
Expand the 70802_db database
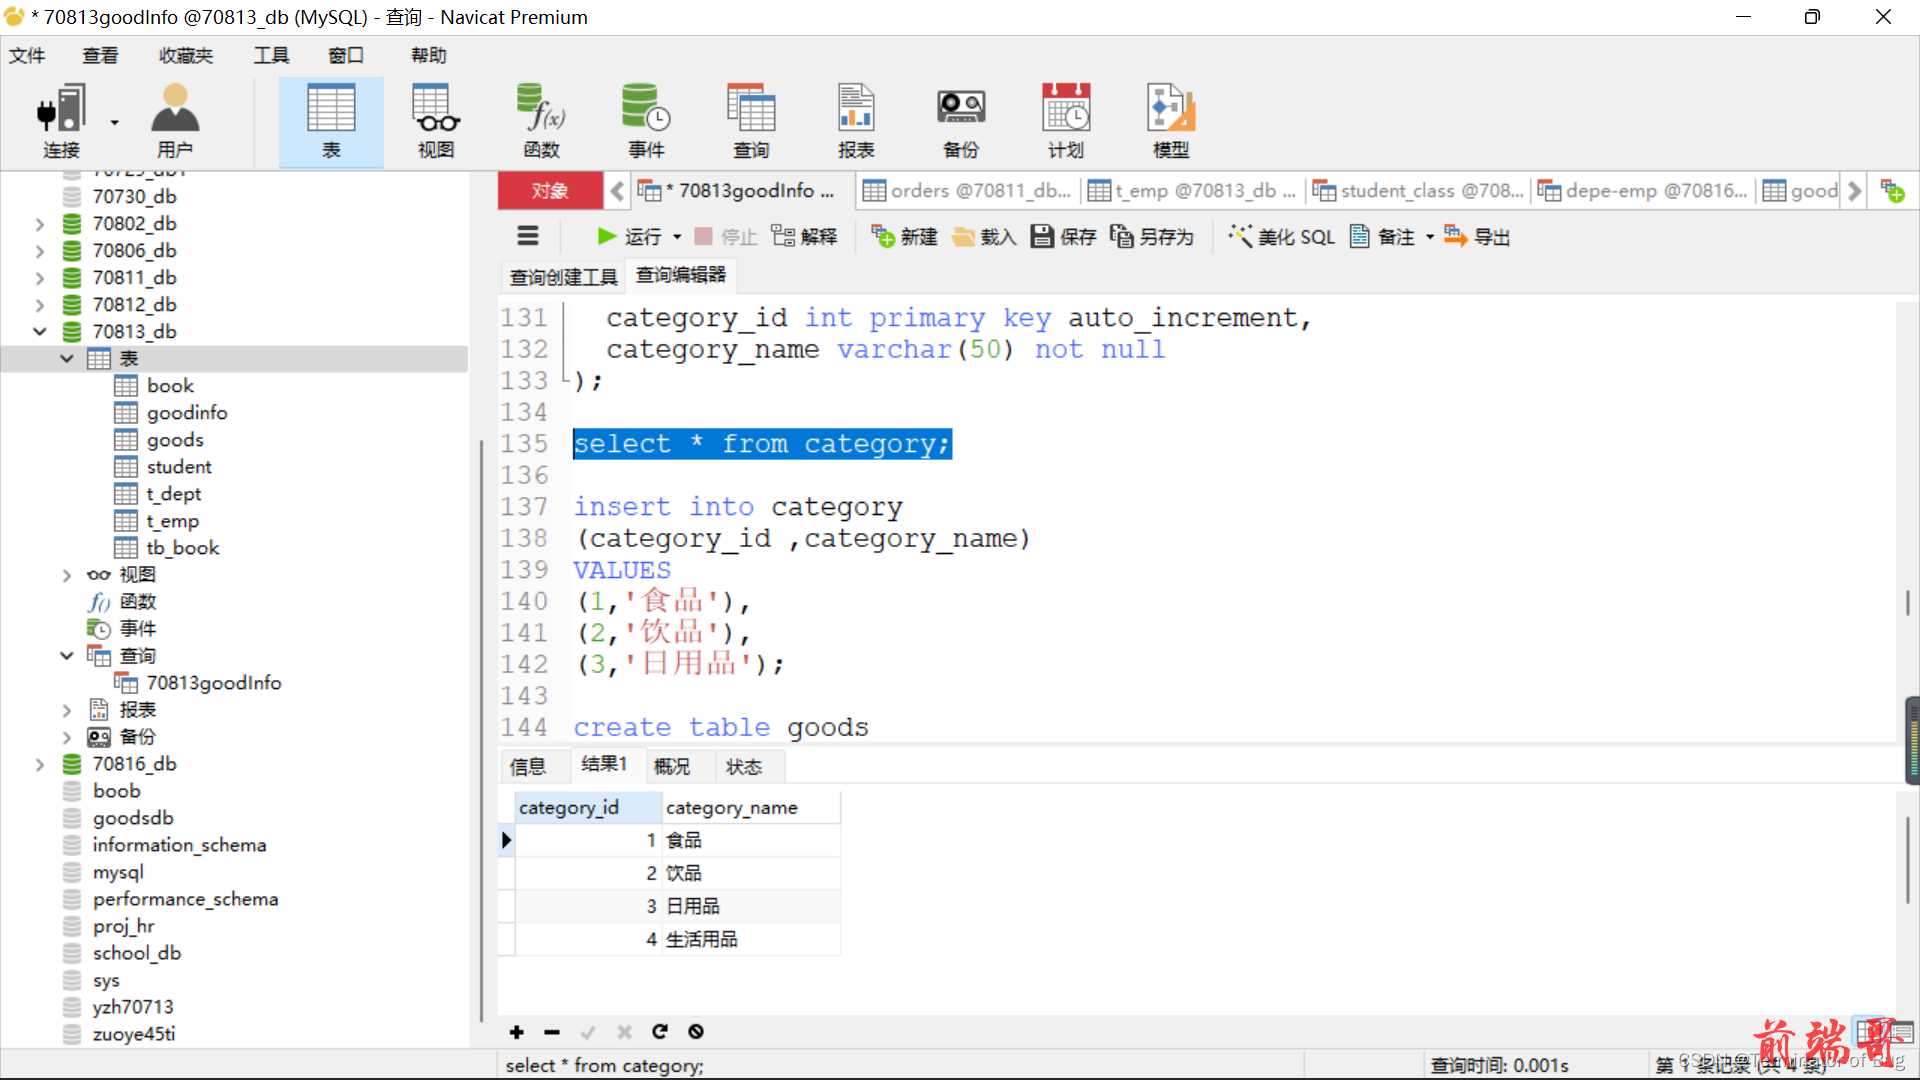[x=40, y=224]
